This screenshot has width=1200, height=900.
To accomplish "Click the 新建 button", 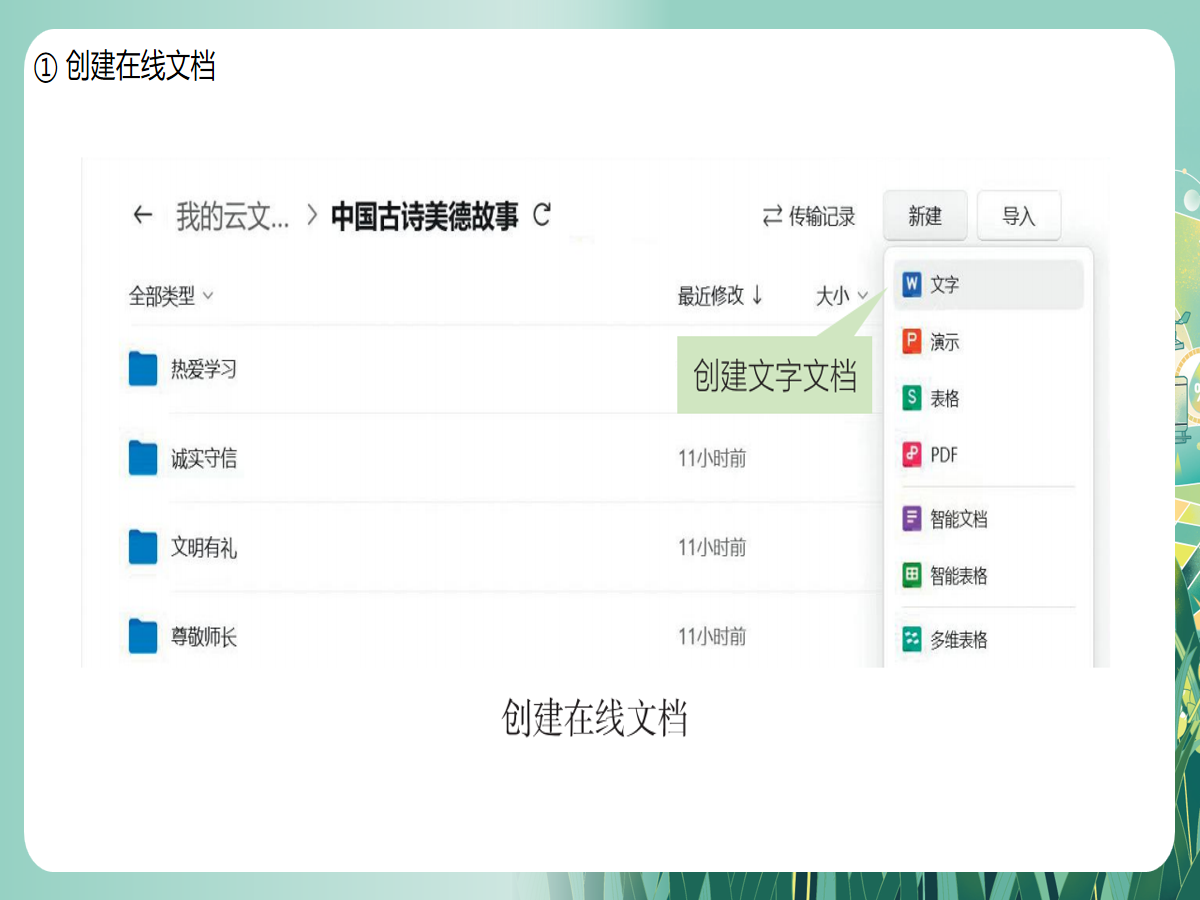I will click(x=925, y=216).
